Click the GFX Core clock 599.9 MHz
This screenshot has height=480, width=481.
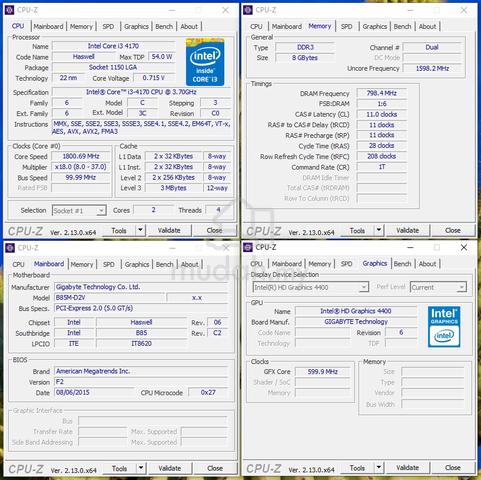coord(323,372)
